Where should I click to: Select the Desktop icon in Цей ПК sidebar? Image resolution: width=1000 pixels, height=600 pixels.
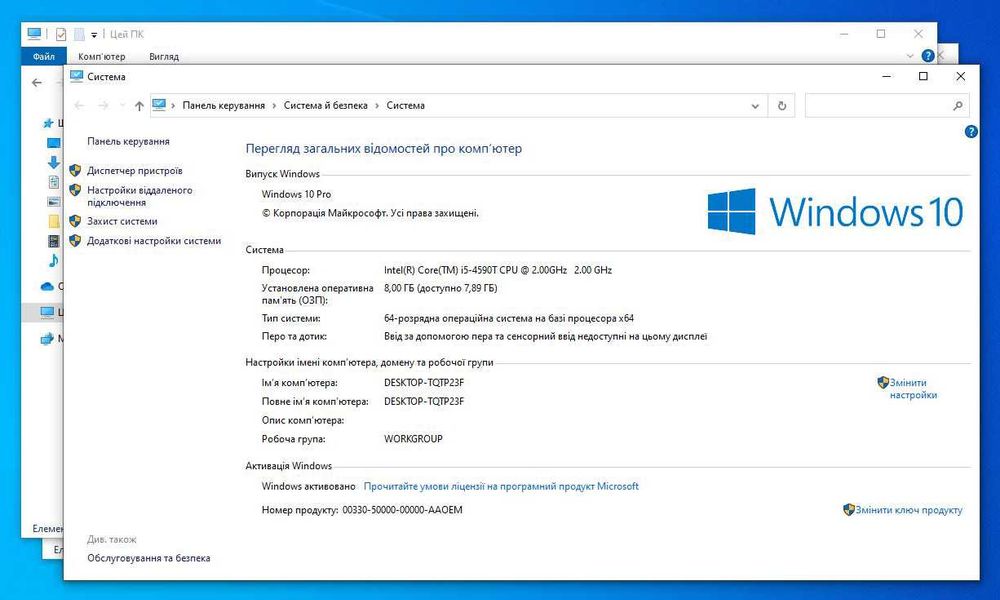[x=54, y=143]
